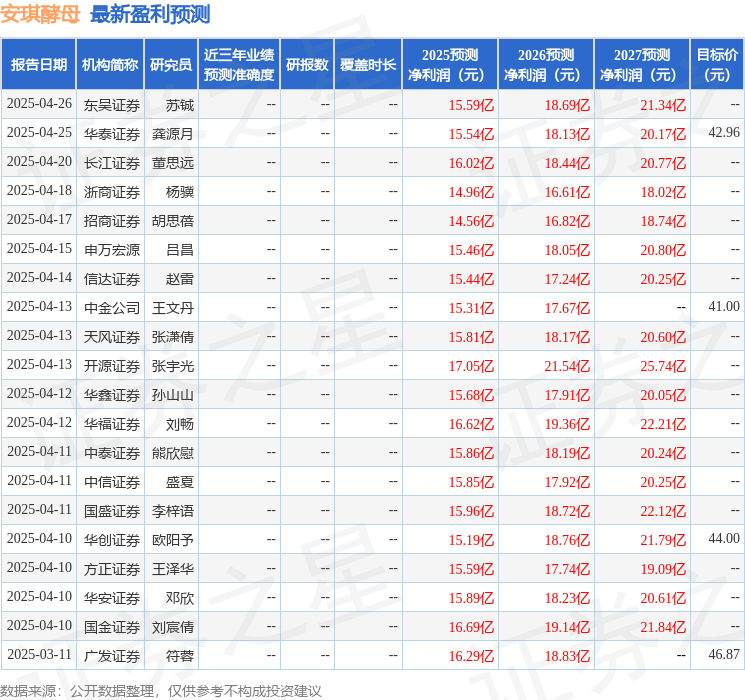Click target price 42.96

coord(724,133)
